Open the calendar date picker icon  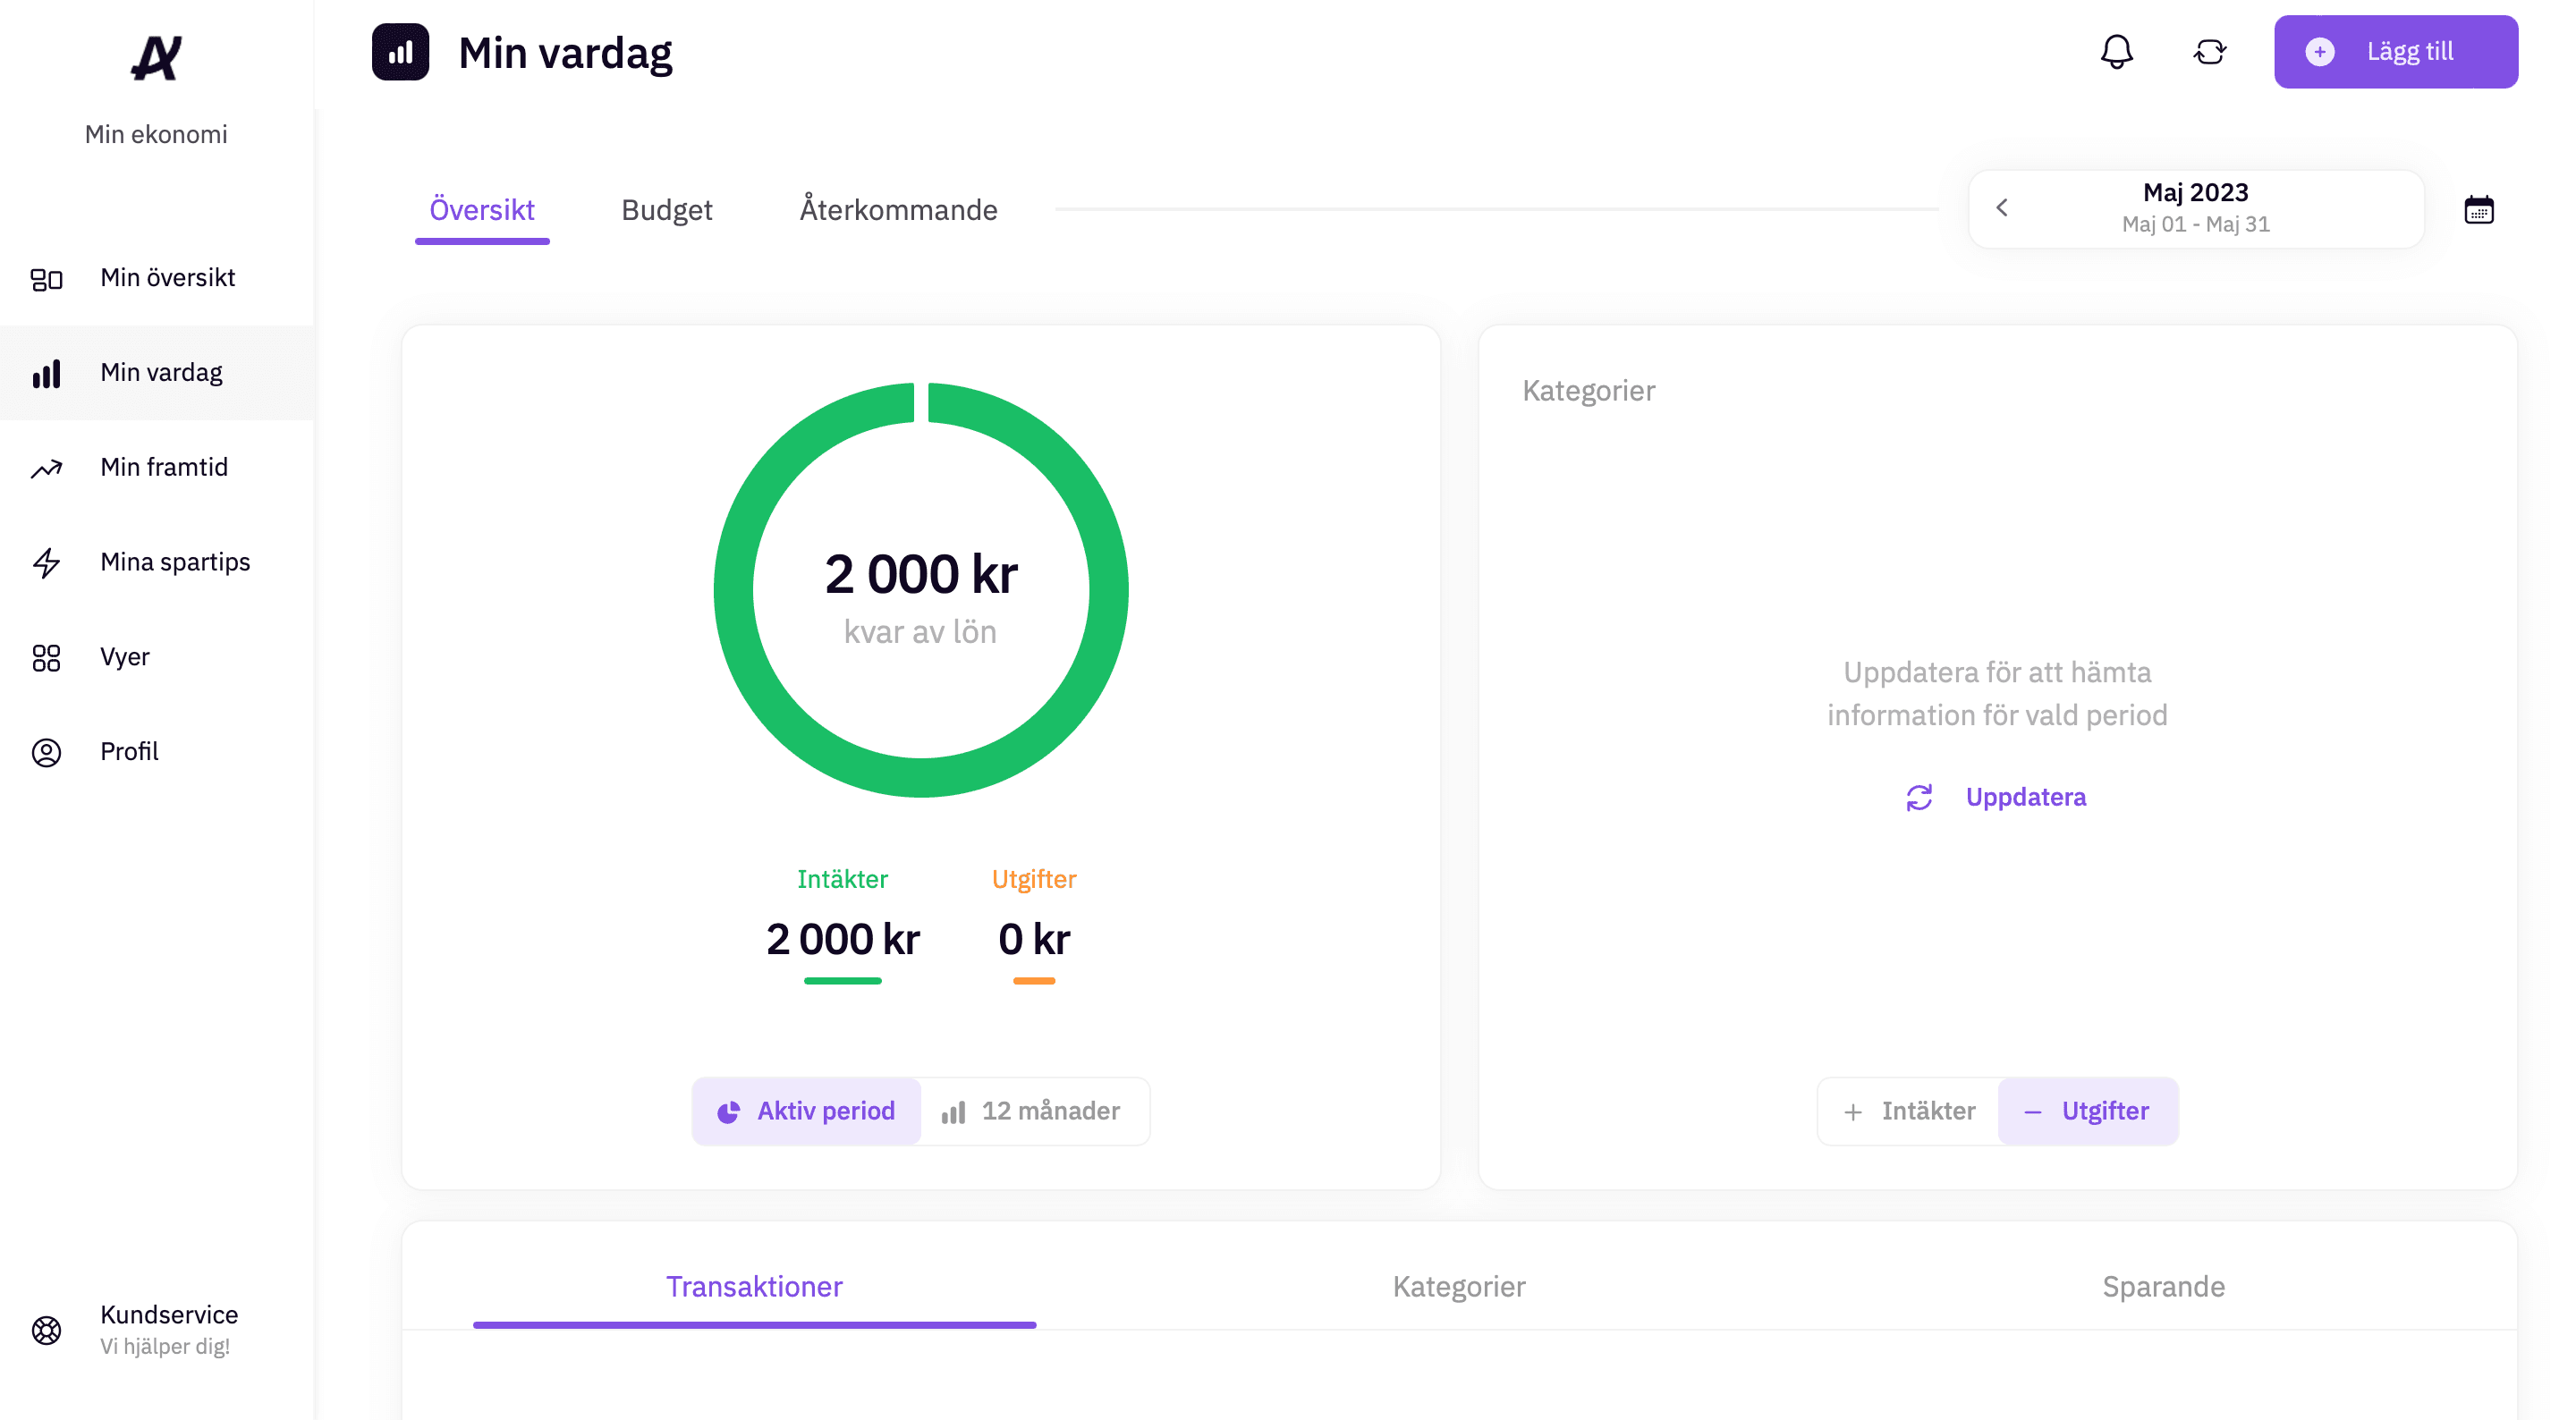(x=2478, y=210)
